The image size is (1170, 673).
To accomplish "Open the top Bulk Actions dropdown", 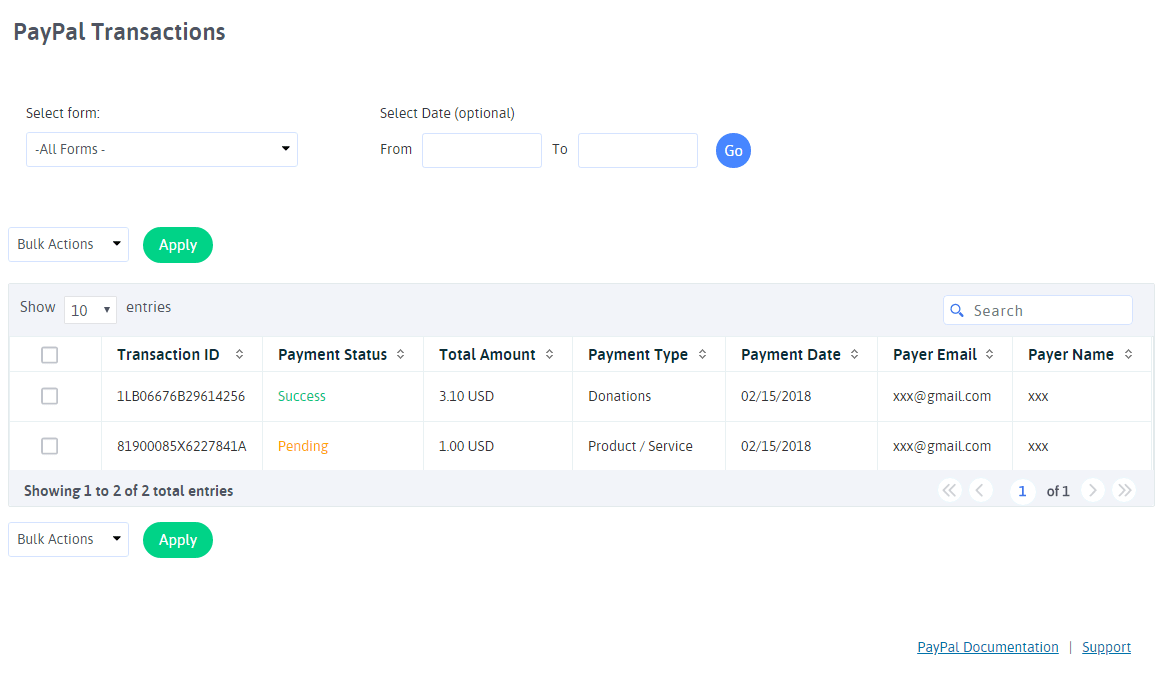I will 69,245.
